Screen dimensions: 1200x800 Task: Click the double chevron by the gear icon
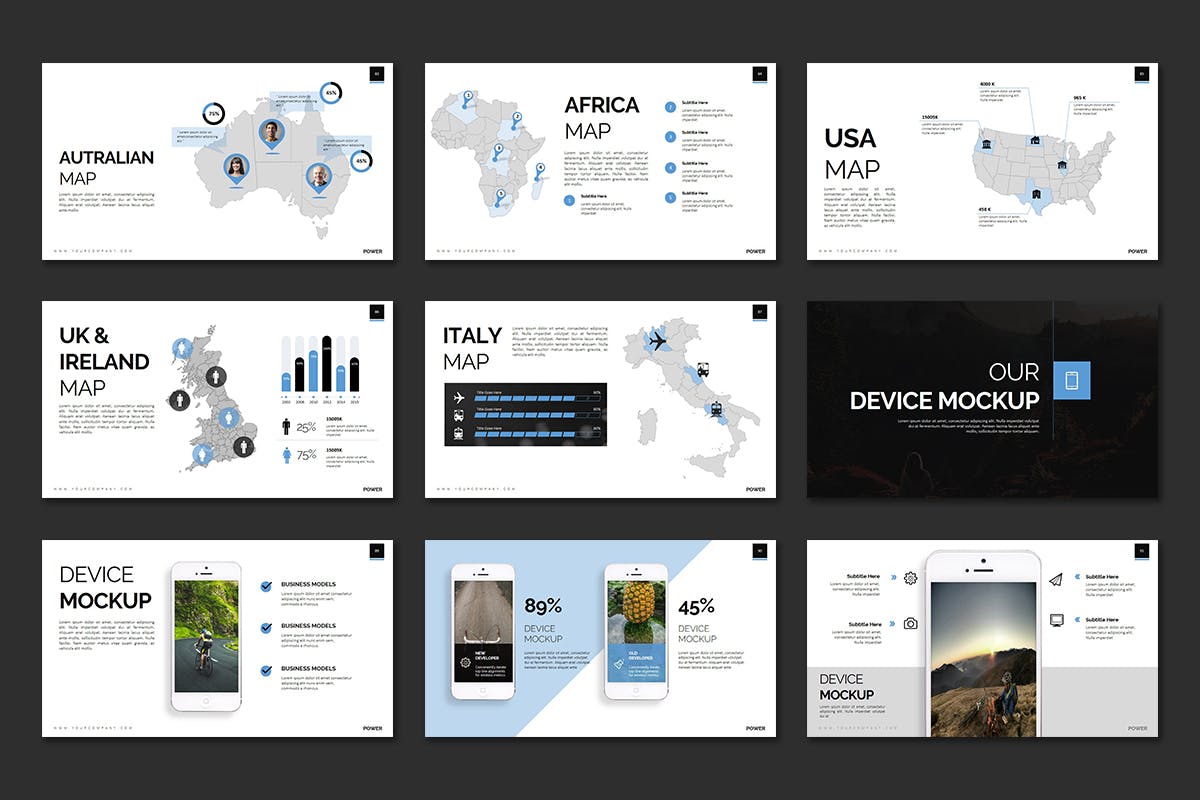(x=891, y=577)
